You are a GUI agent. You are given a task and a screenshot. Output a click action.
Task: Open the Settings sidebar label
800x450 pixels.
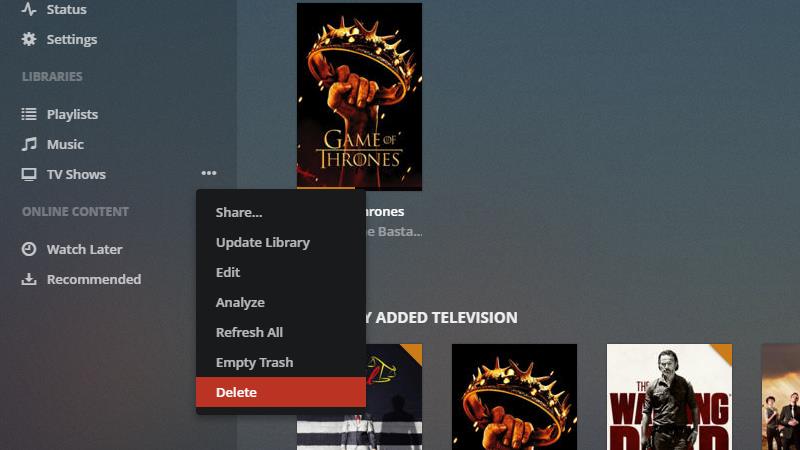[72, 39]
